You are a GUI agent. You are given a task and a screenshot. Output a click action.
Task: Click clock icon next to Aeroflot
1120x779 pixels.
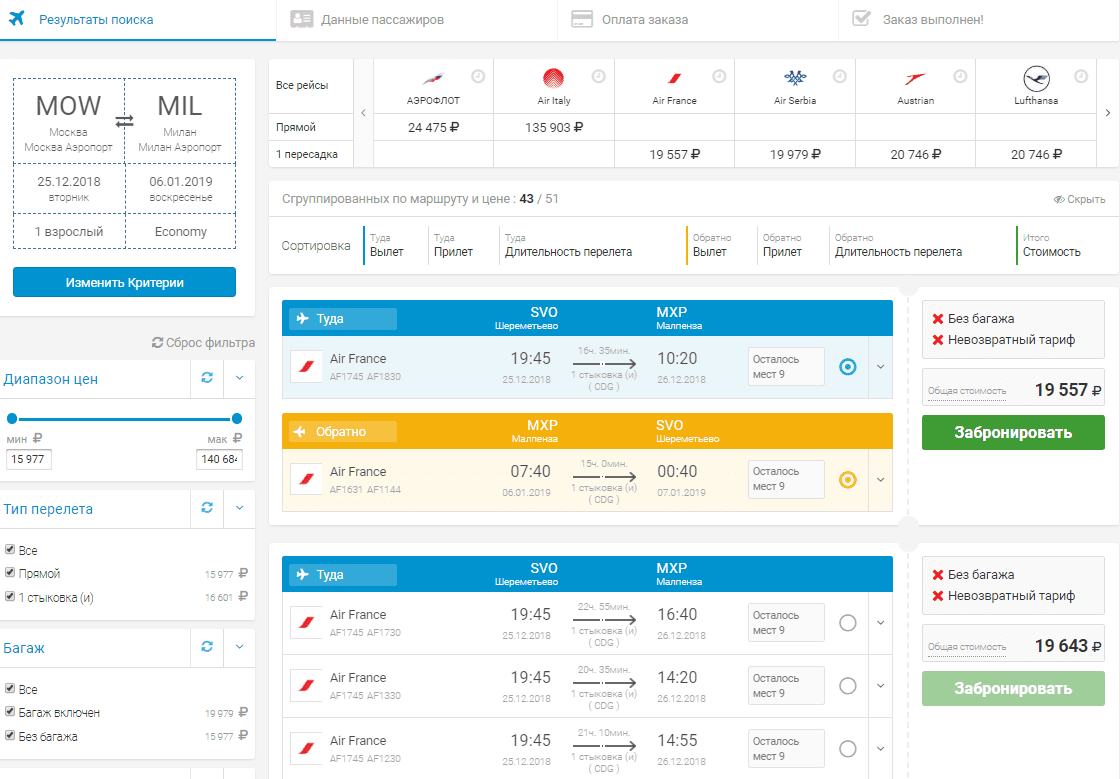(x=478, y=76)
